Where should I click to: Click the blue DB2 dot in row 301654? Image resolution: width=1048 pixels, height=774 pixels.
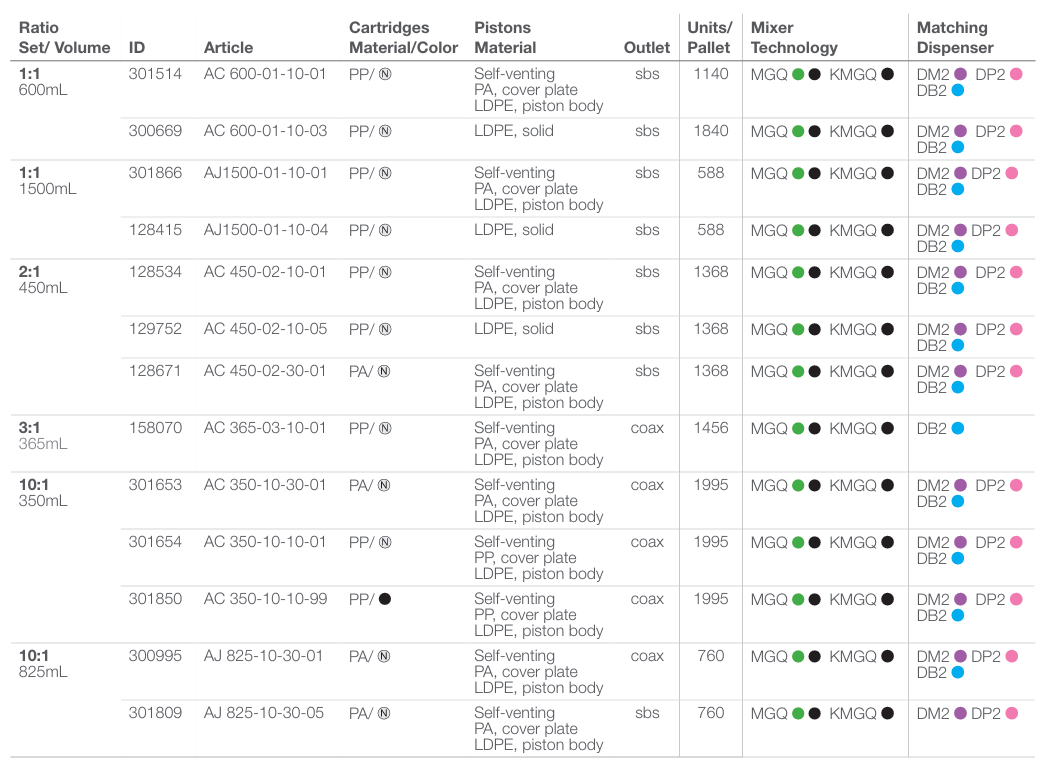(x=957, y=558)
